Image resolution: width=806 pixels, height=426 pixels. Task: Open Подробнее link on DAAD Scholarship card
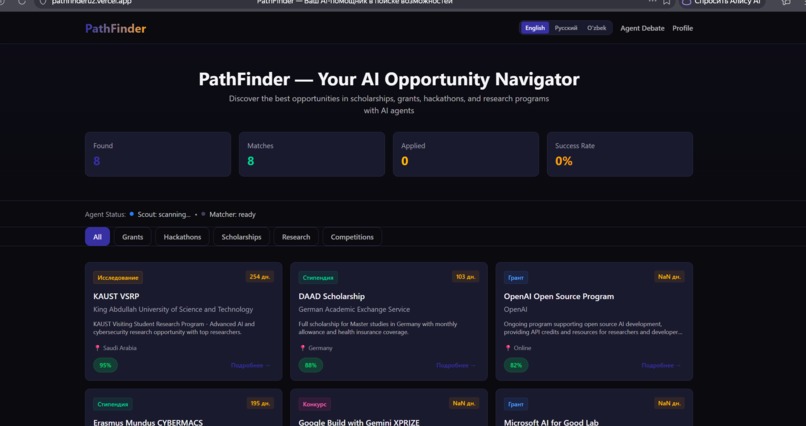click(x=456, y=365)
